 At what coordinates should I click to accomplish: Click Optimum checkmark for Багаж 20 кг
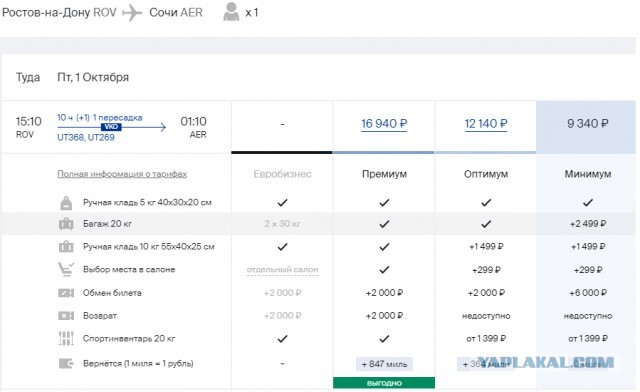486,224
